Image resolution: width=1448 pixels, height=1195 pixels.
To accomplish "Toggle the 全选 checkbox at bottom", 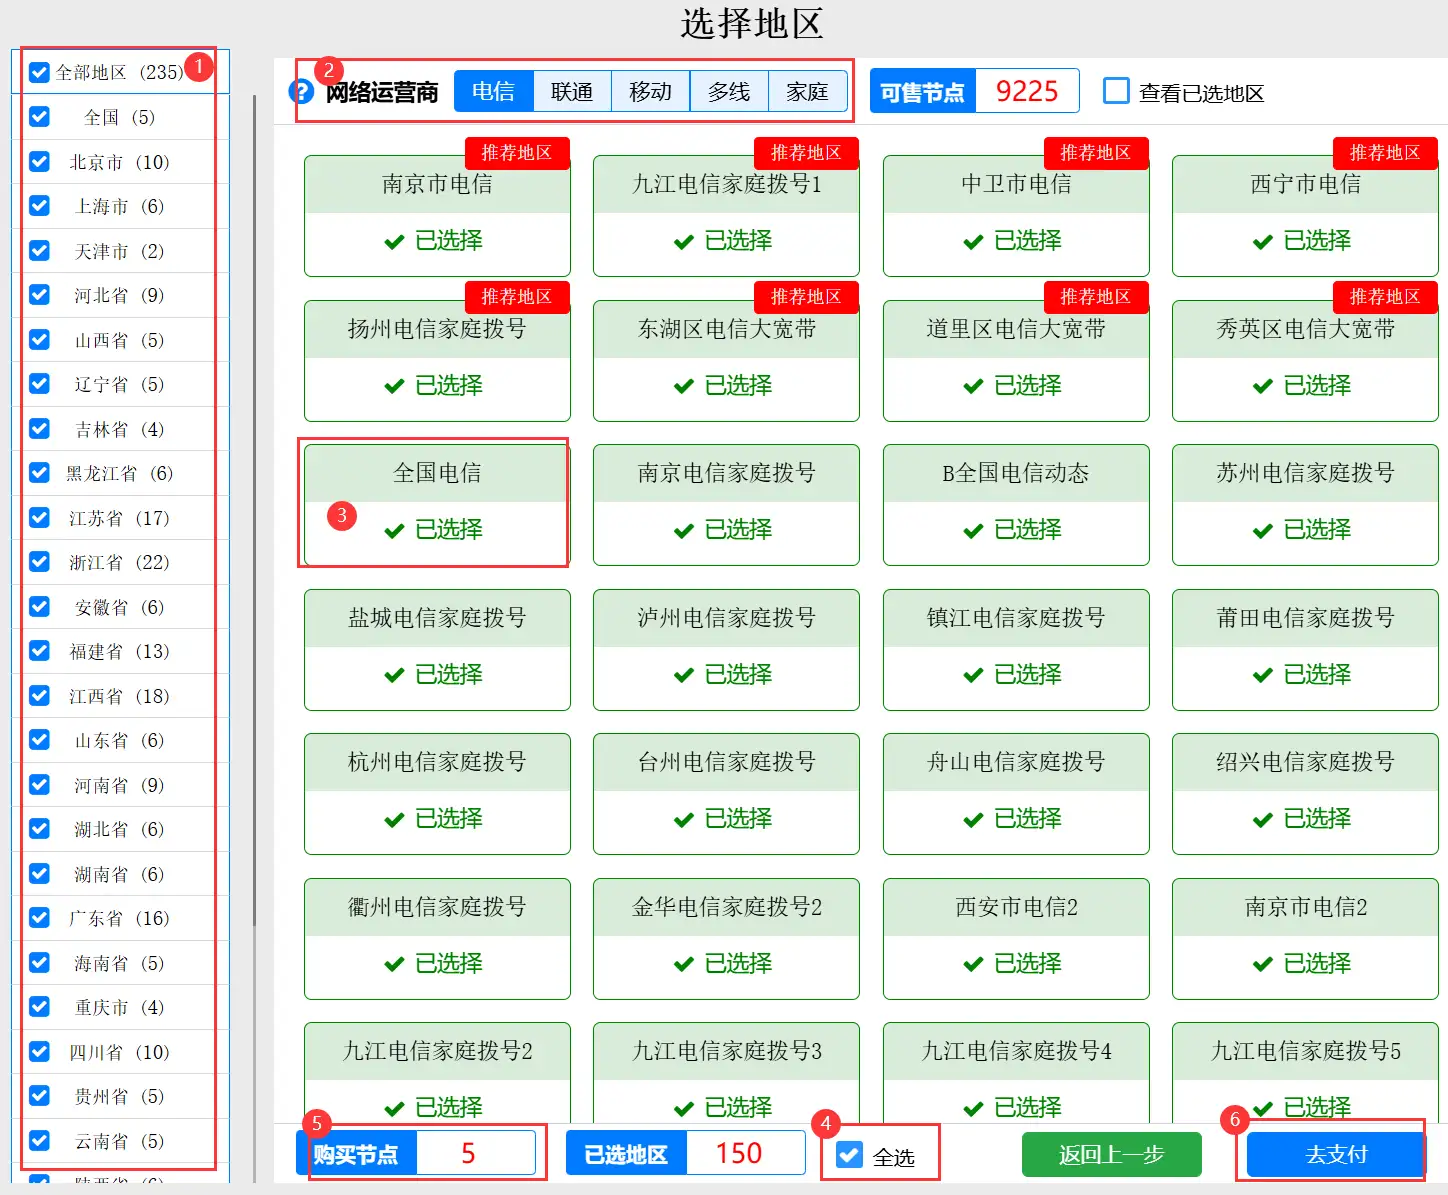I will [849, 1155].
